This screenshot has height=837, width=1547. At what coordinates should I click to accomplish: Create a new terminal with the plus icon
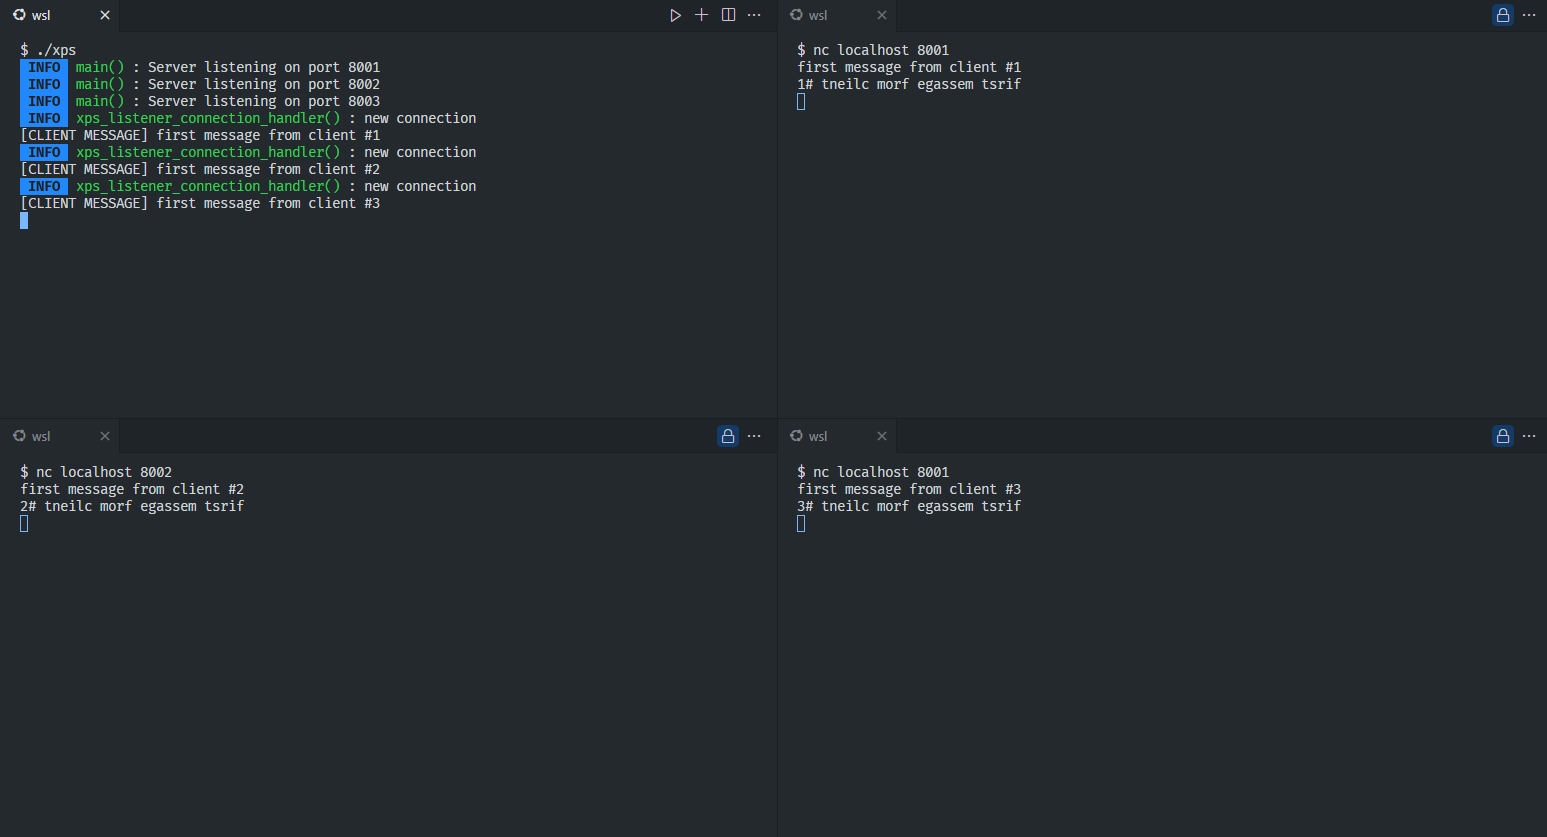point(701,15)
